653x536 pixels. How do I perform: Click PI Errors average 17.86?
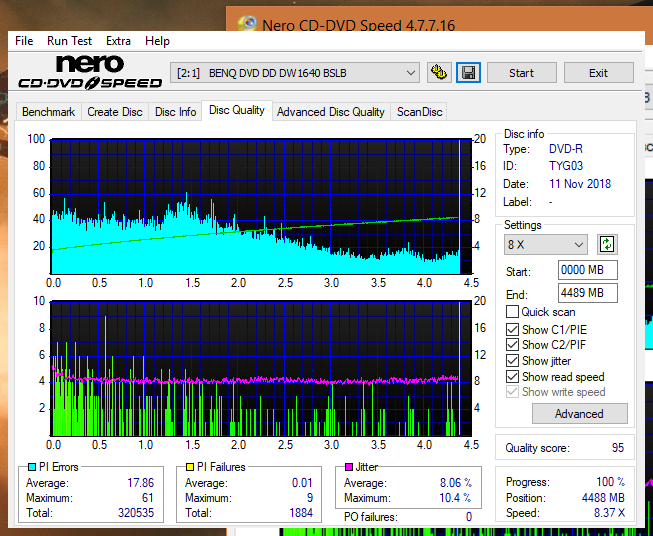click(140, 483)
